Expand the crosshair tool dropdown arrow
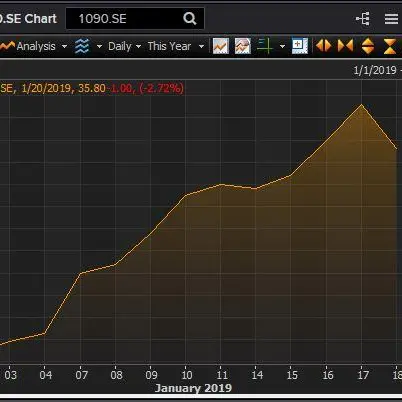This screenshot has height=402, width=402. (282, 46)
